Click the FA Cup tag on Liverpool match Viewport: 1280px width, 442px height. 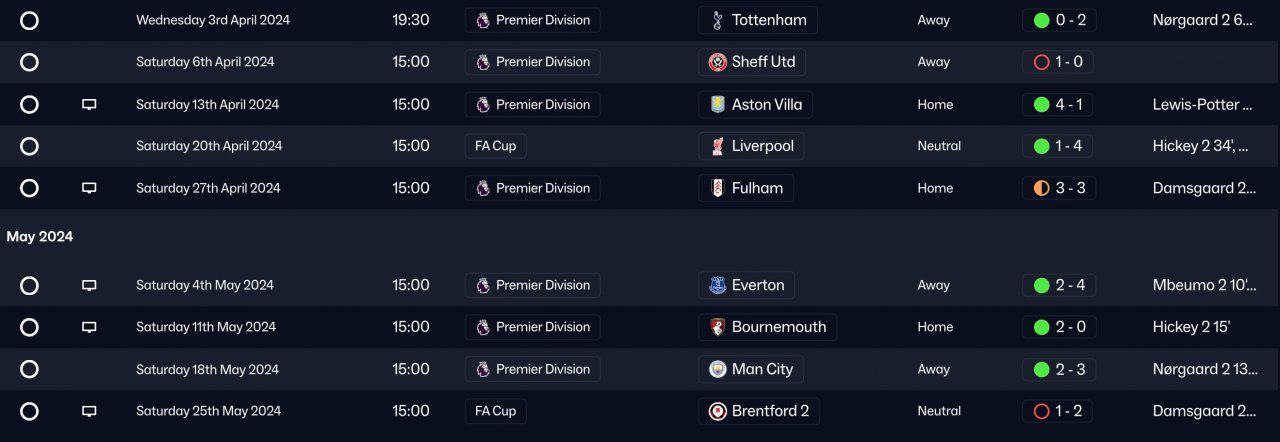coord(496,146)
